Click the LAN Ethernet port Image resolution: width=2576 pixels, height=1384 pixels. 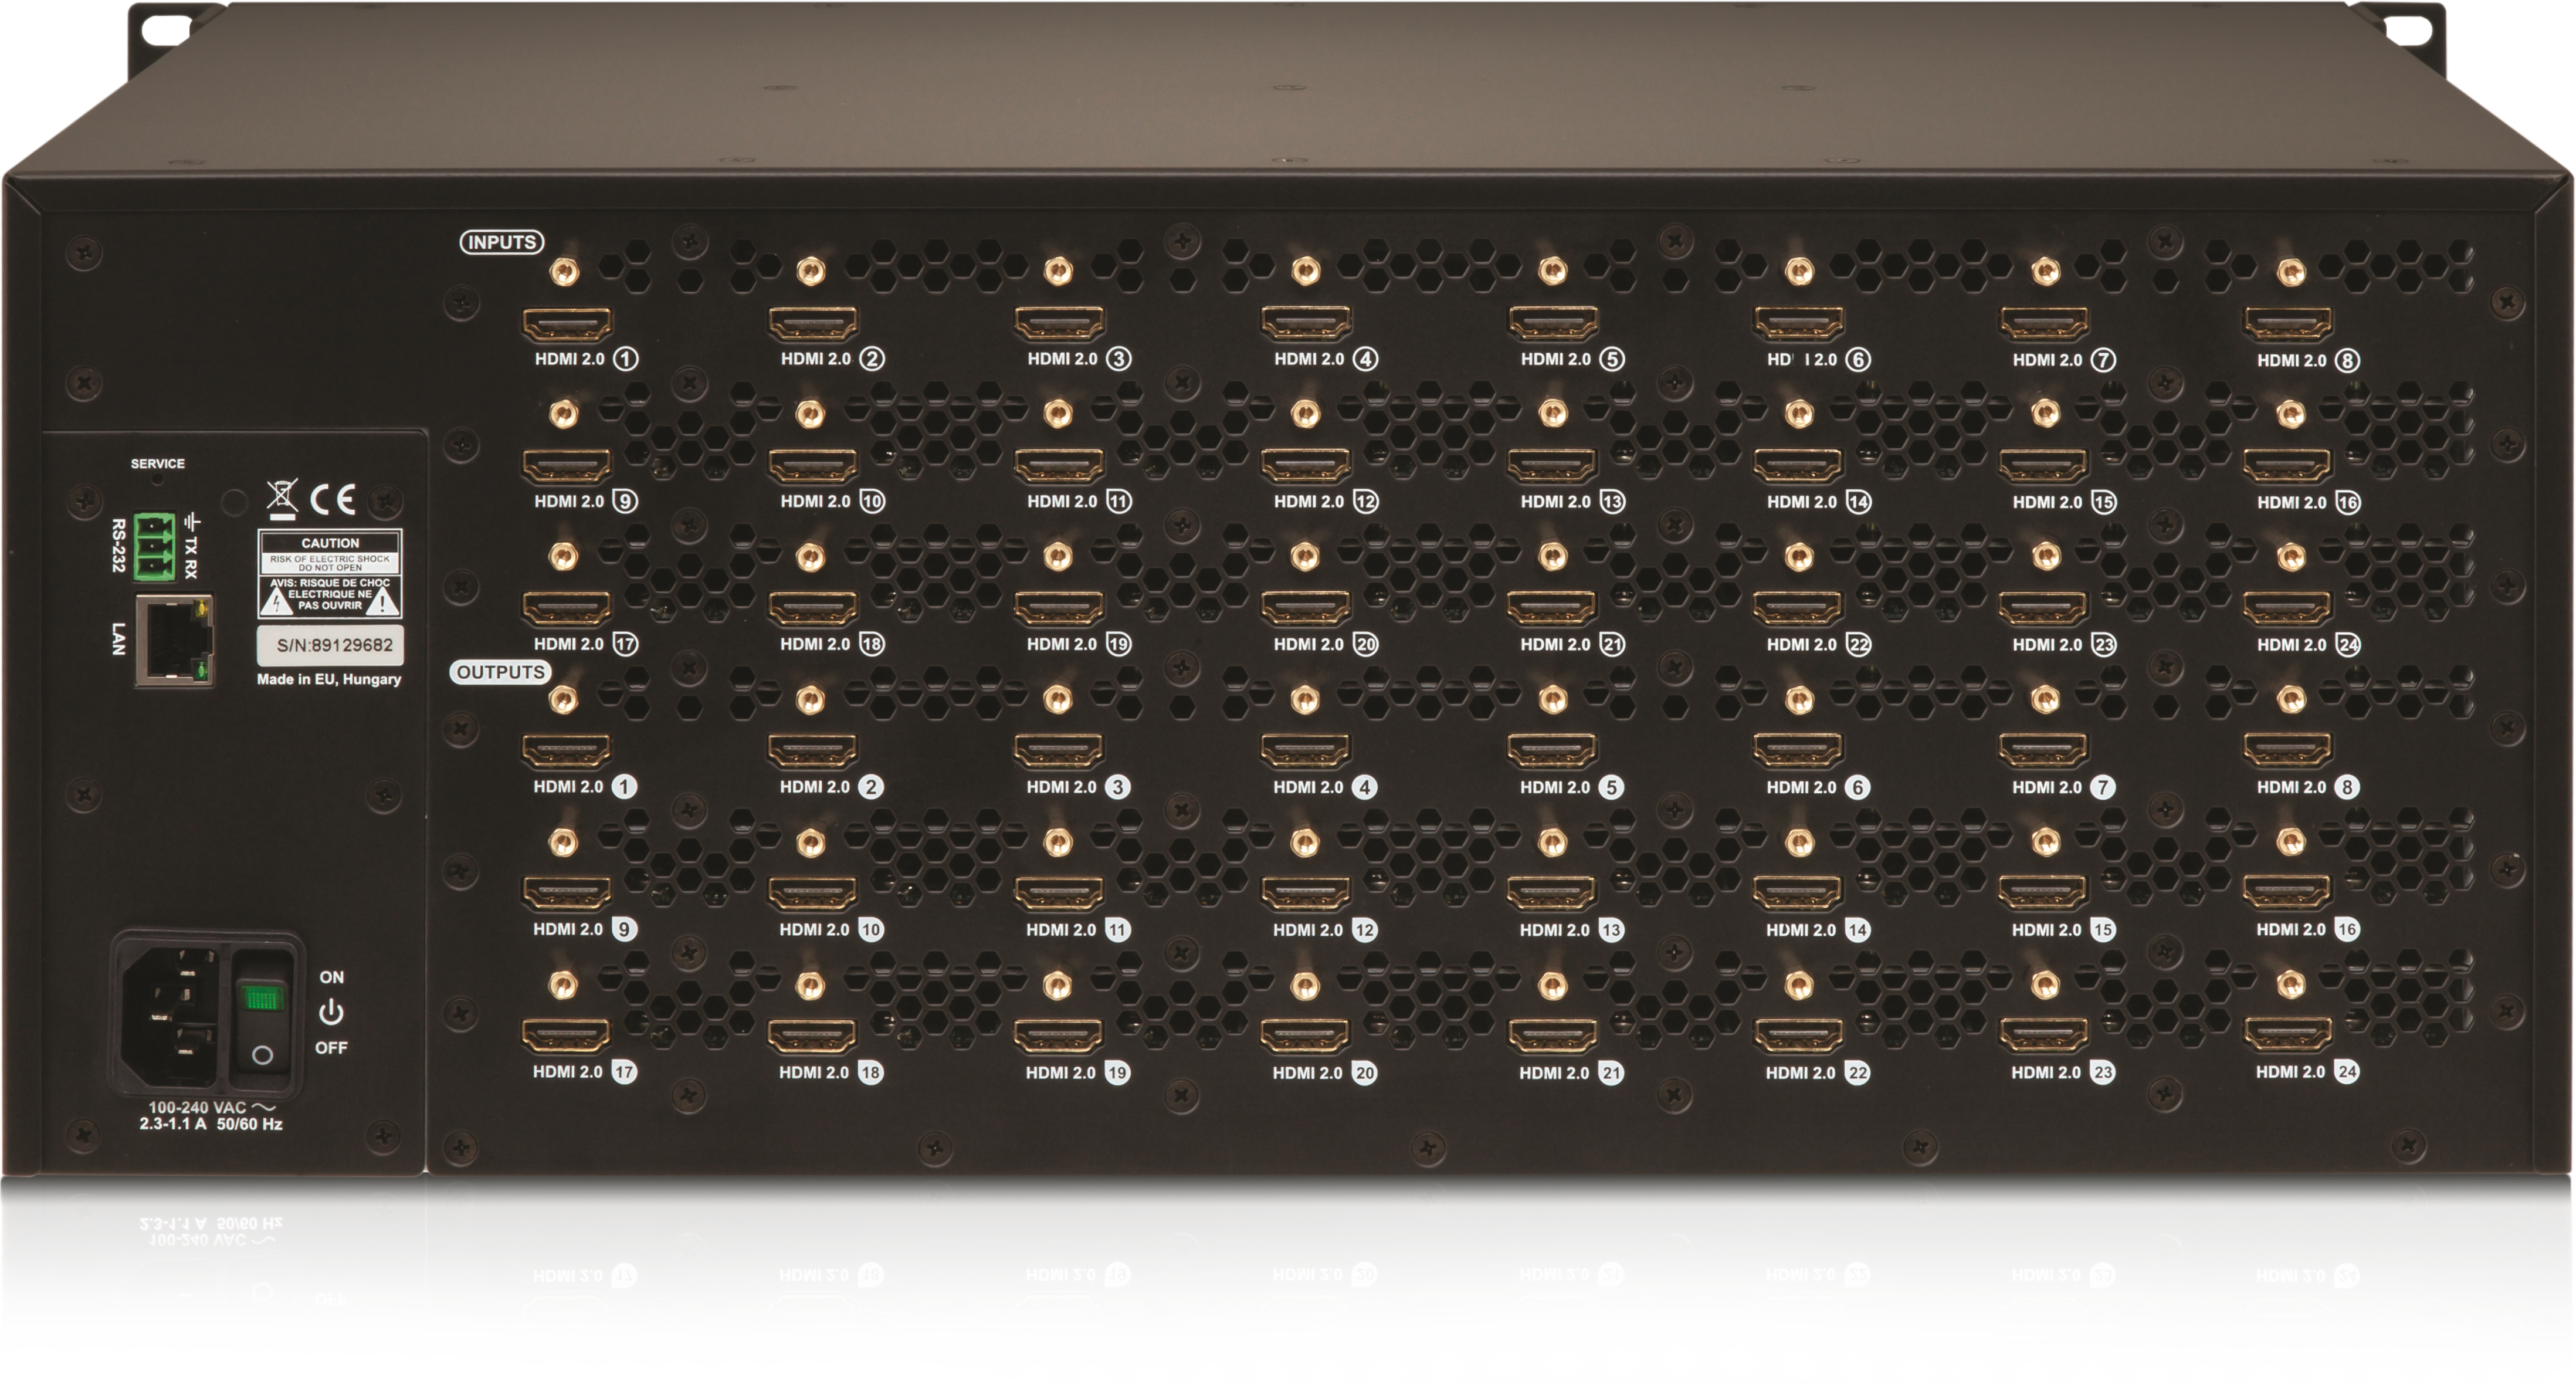(x=174, y=640)
